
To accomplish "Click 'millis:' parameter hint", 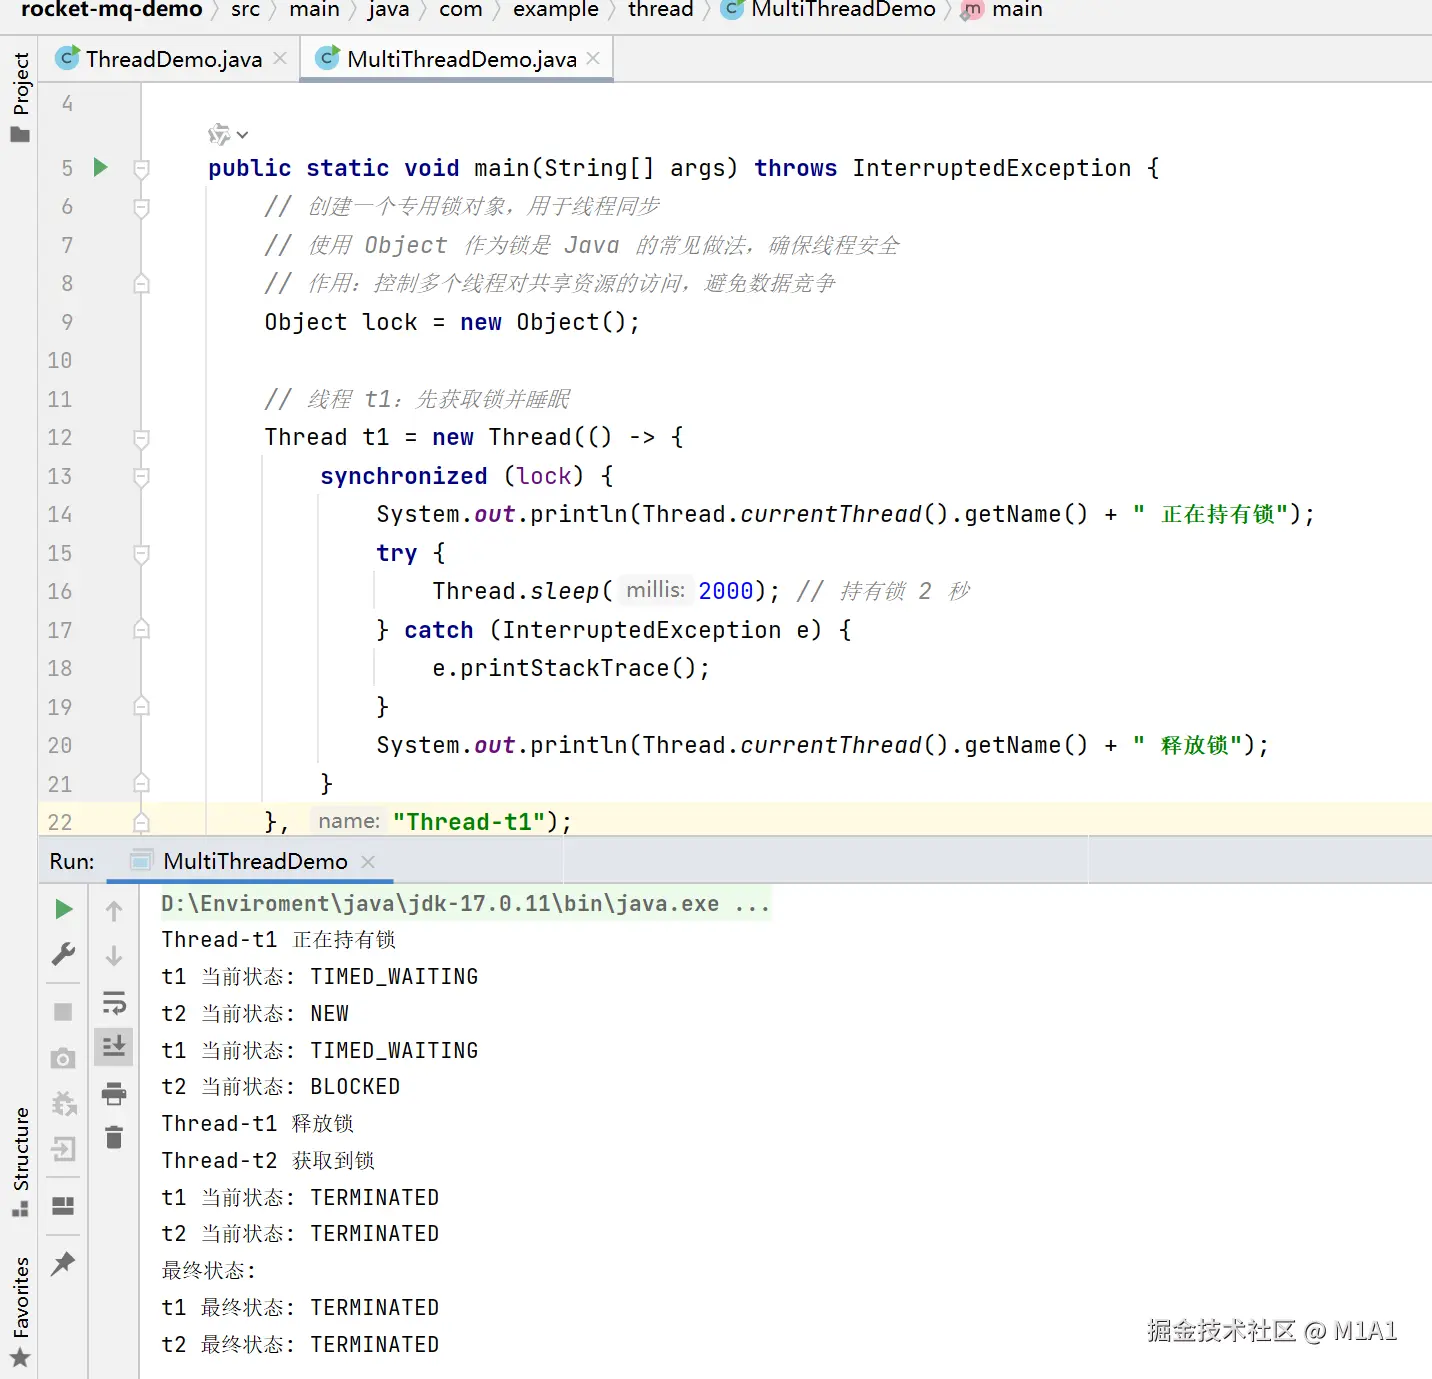I will (x=655, y=590).
